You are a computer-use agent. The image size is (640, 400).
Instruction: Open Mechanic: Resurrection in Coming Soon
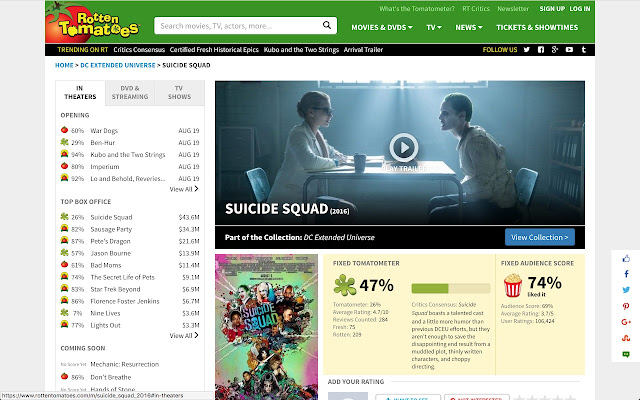pos(124,364)
